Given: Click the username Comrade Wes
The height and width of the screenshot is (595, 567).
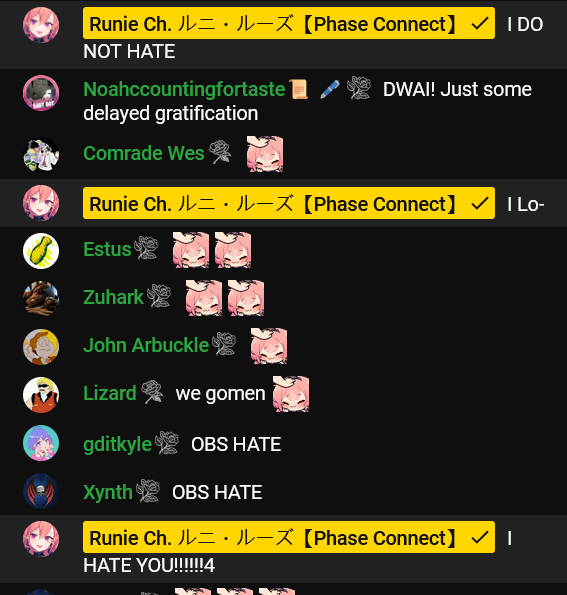Looking at the screenshot, I should click(144, 153).
